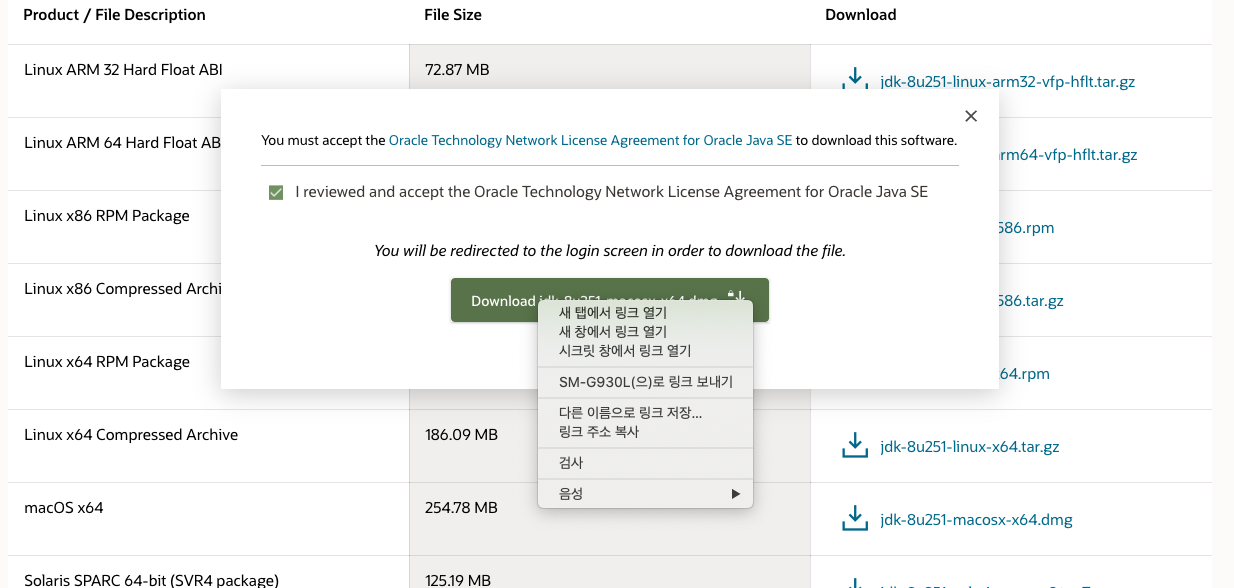The image size is (1234, 588).
Task: Open the jdk-8u251-linux-arm32-vfp-hflt.tar.gz link
Action: (x=1007, y=82)
